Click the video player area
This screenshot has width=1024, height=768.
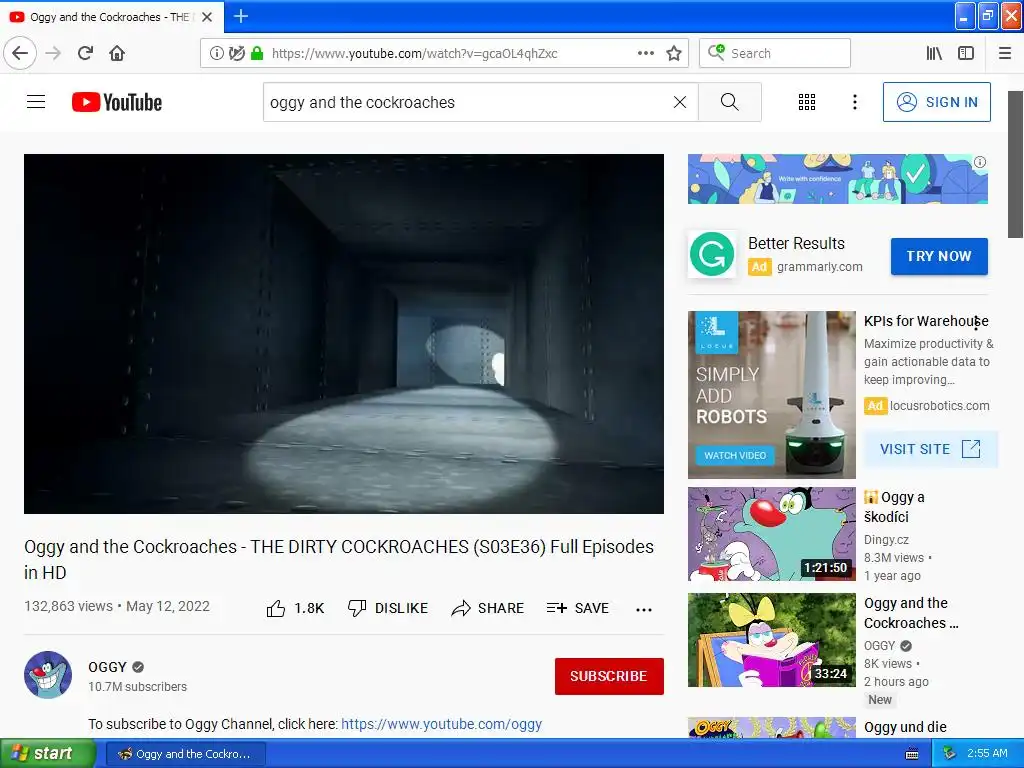(344, 334)
